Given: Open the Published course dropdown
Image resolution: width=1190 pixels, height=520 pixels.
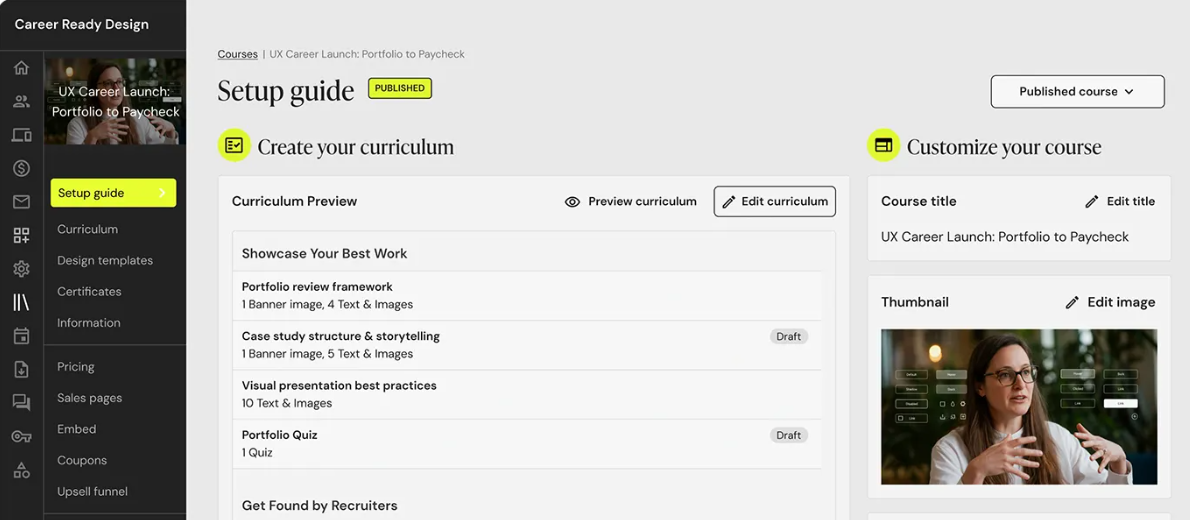Looking at the screenshot, I should click(1077, 91).
